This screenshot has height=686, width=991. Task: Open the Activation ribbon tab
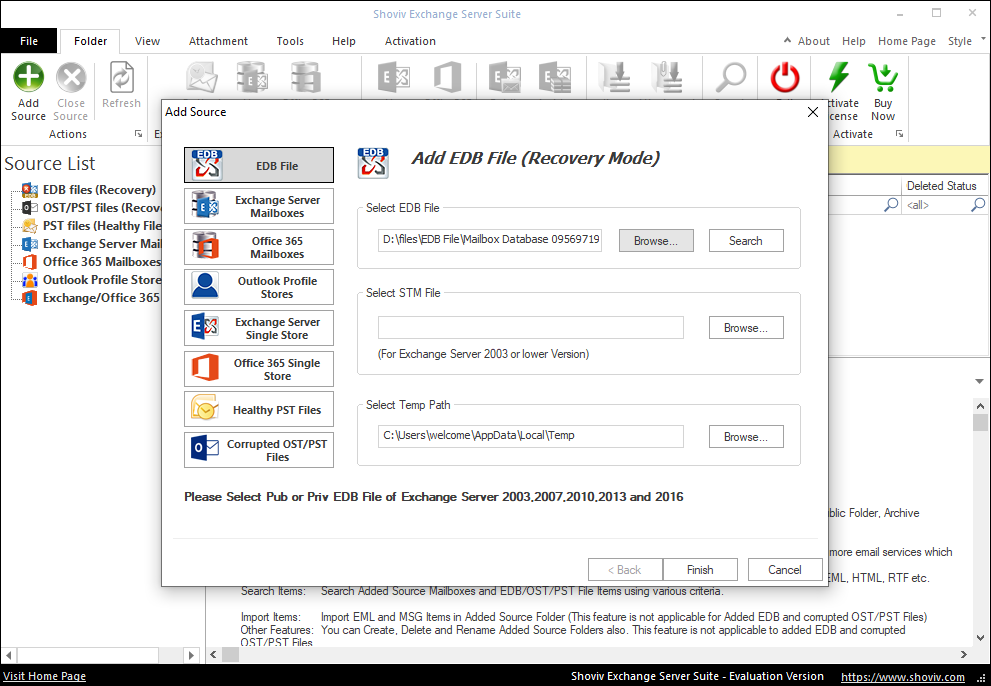pos(410,41)
